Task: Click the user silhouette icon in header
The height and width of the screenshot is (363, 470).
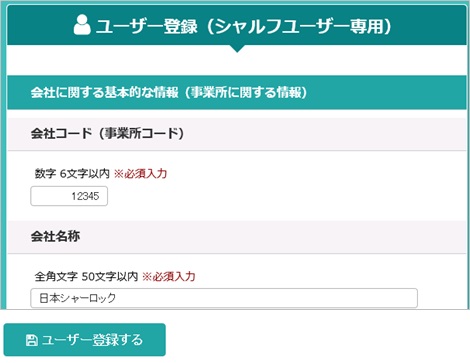Action: (82, 25)
